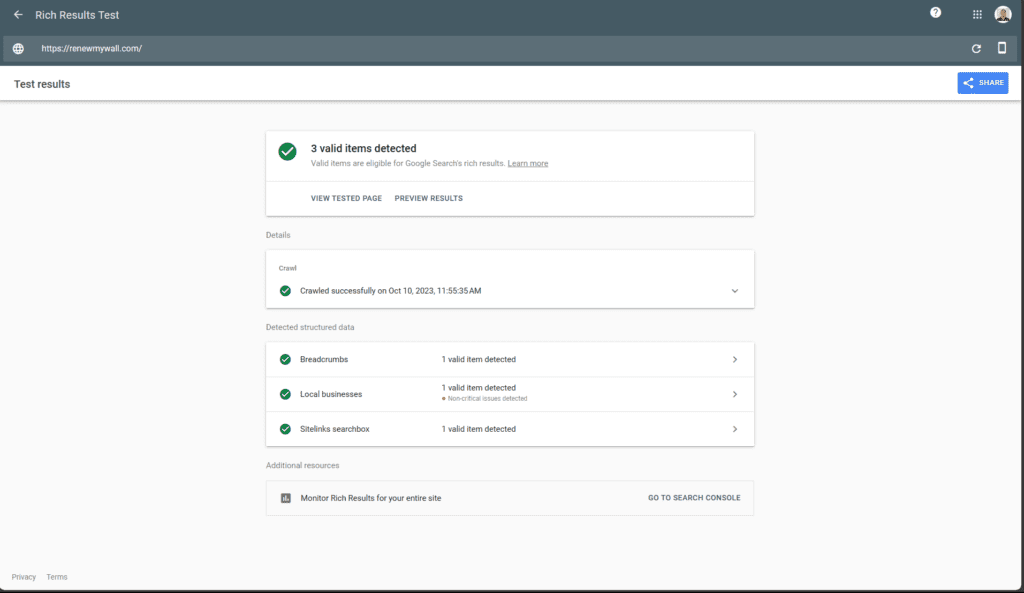This screenshot has width=1024, height=593.
Task: Click the Sitelinks searchbox check icon
Action: (285, 429)
